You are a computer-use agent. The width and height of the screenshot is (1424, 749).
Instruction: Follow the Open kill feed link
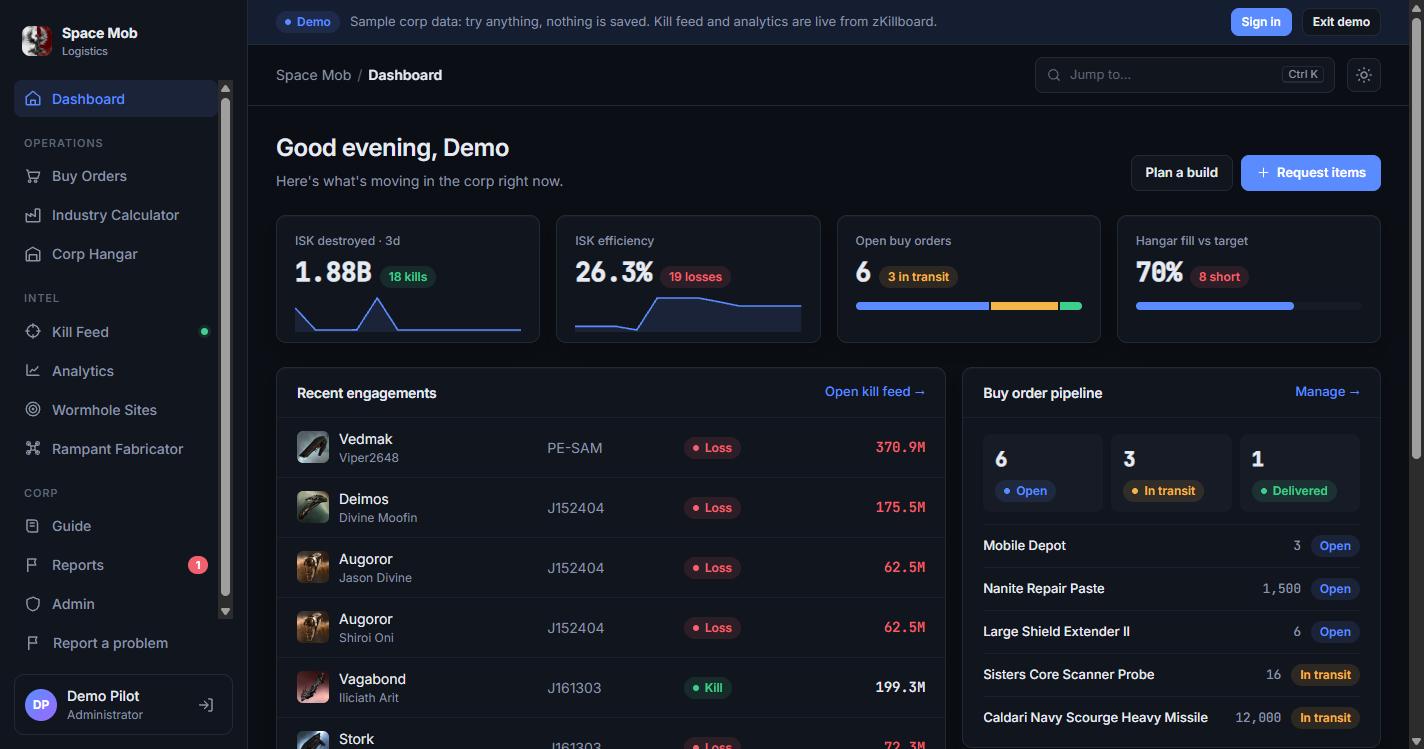click(875, 392)
